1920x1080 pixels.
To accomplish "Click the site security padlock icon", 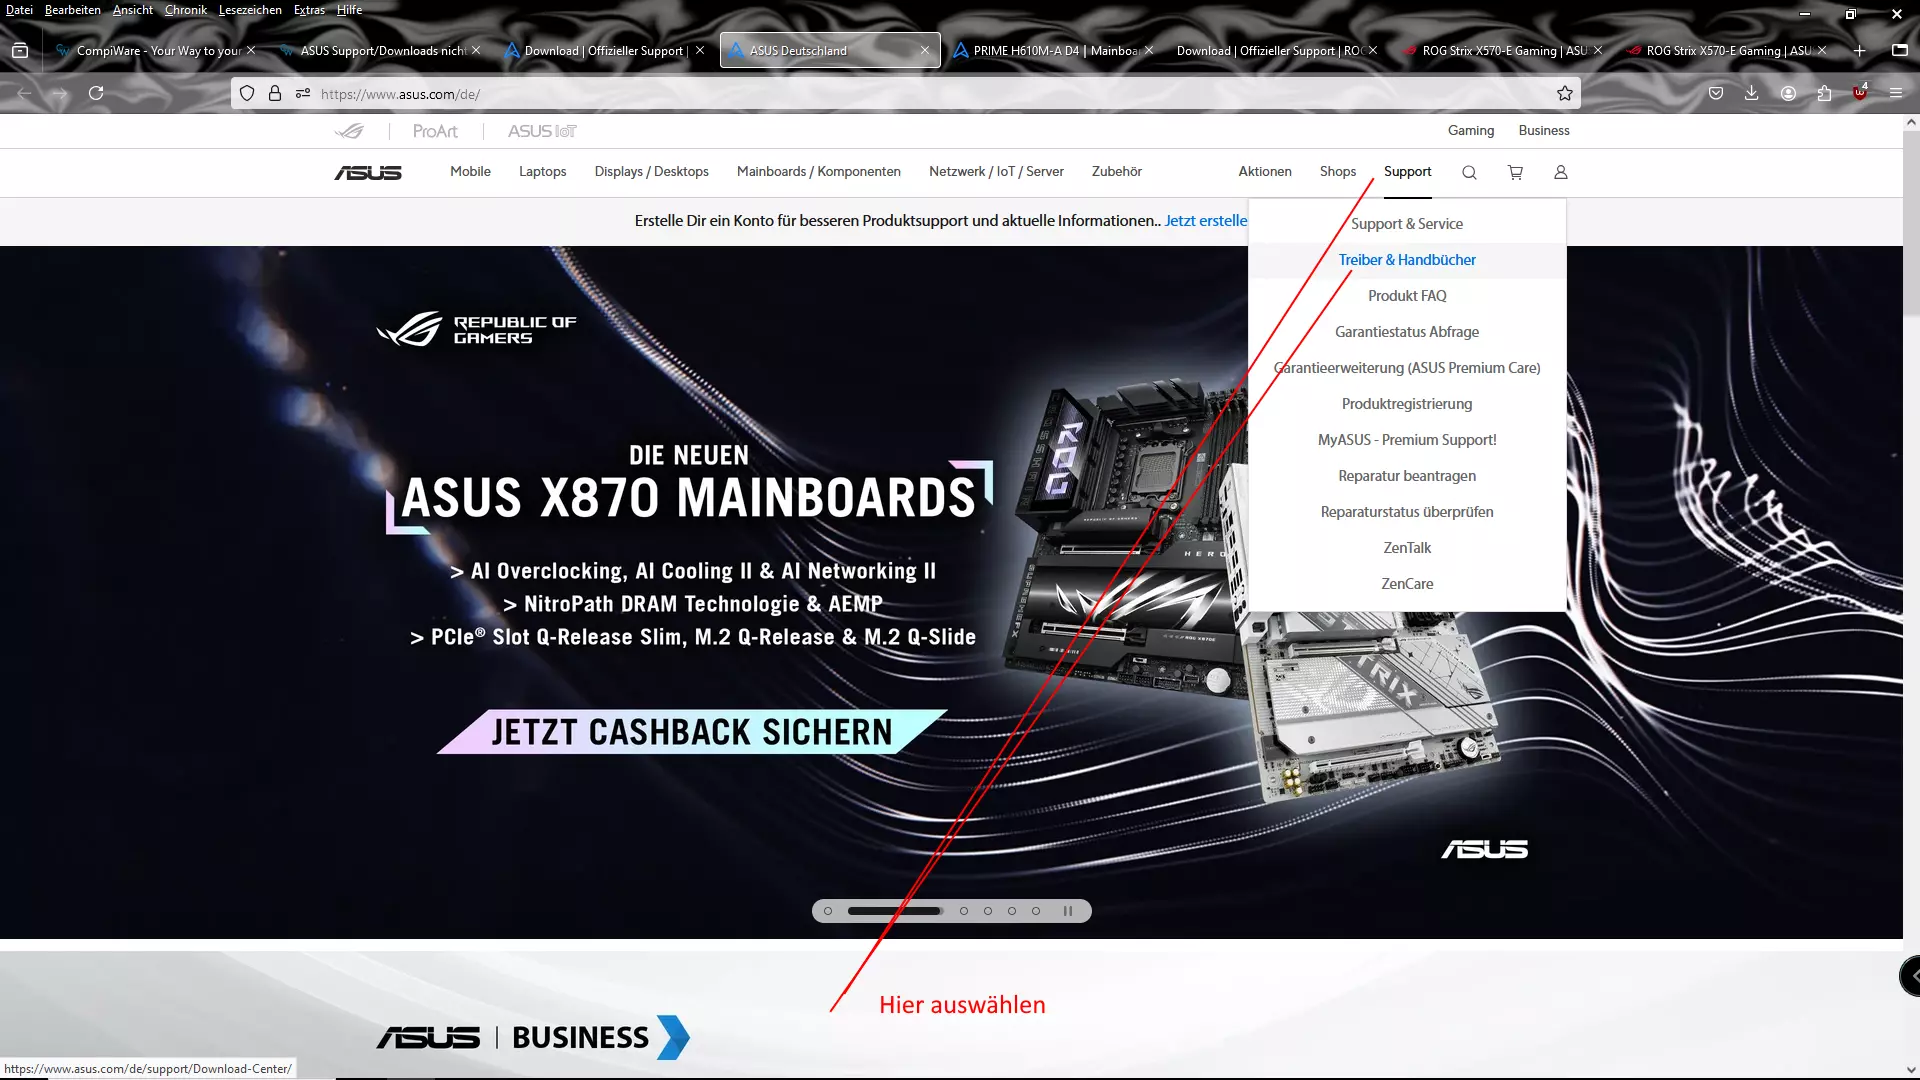I will (x=275, y=93).
